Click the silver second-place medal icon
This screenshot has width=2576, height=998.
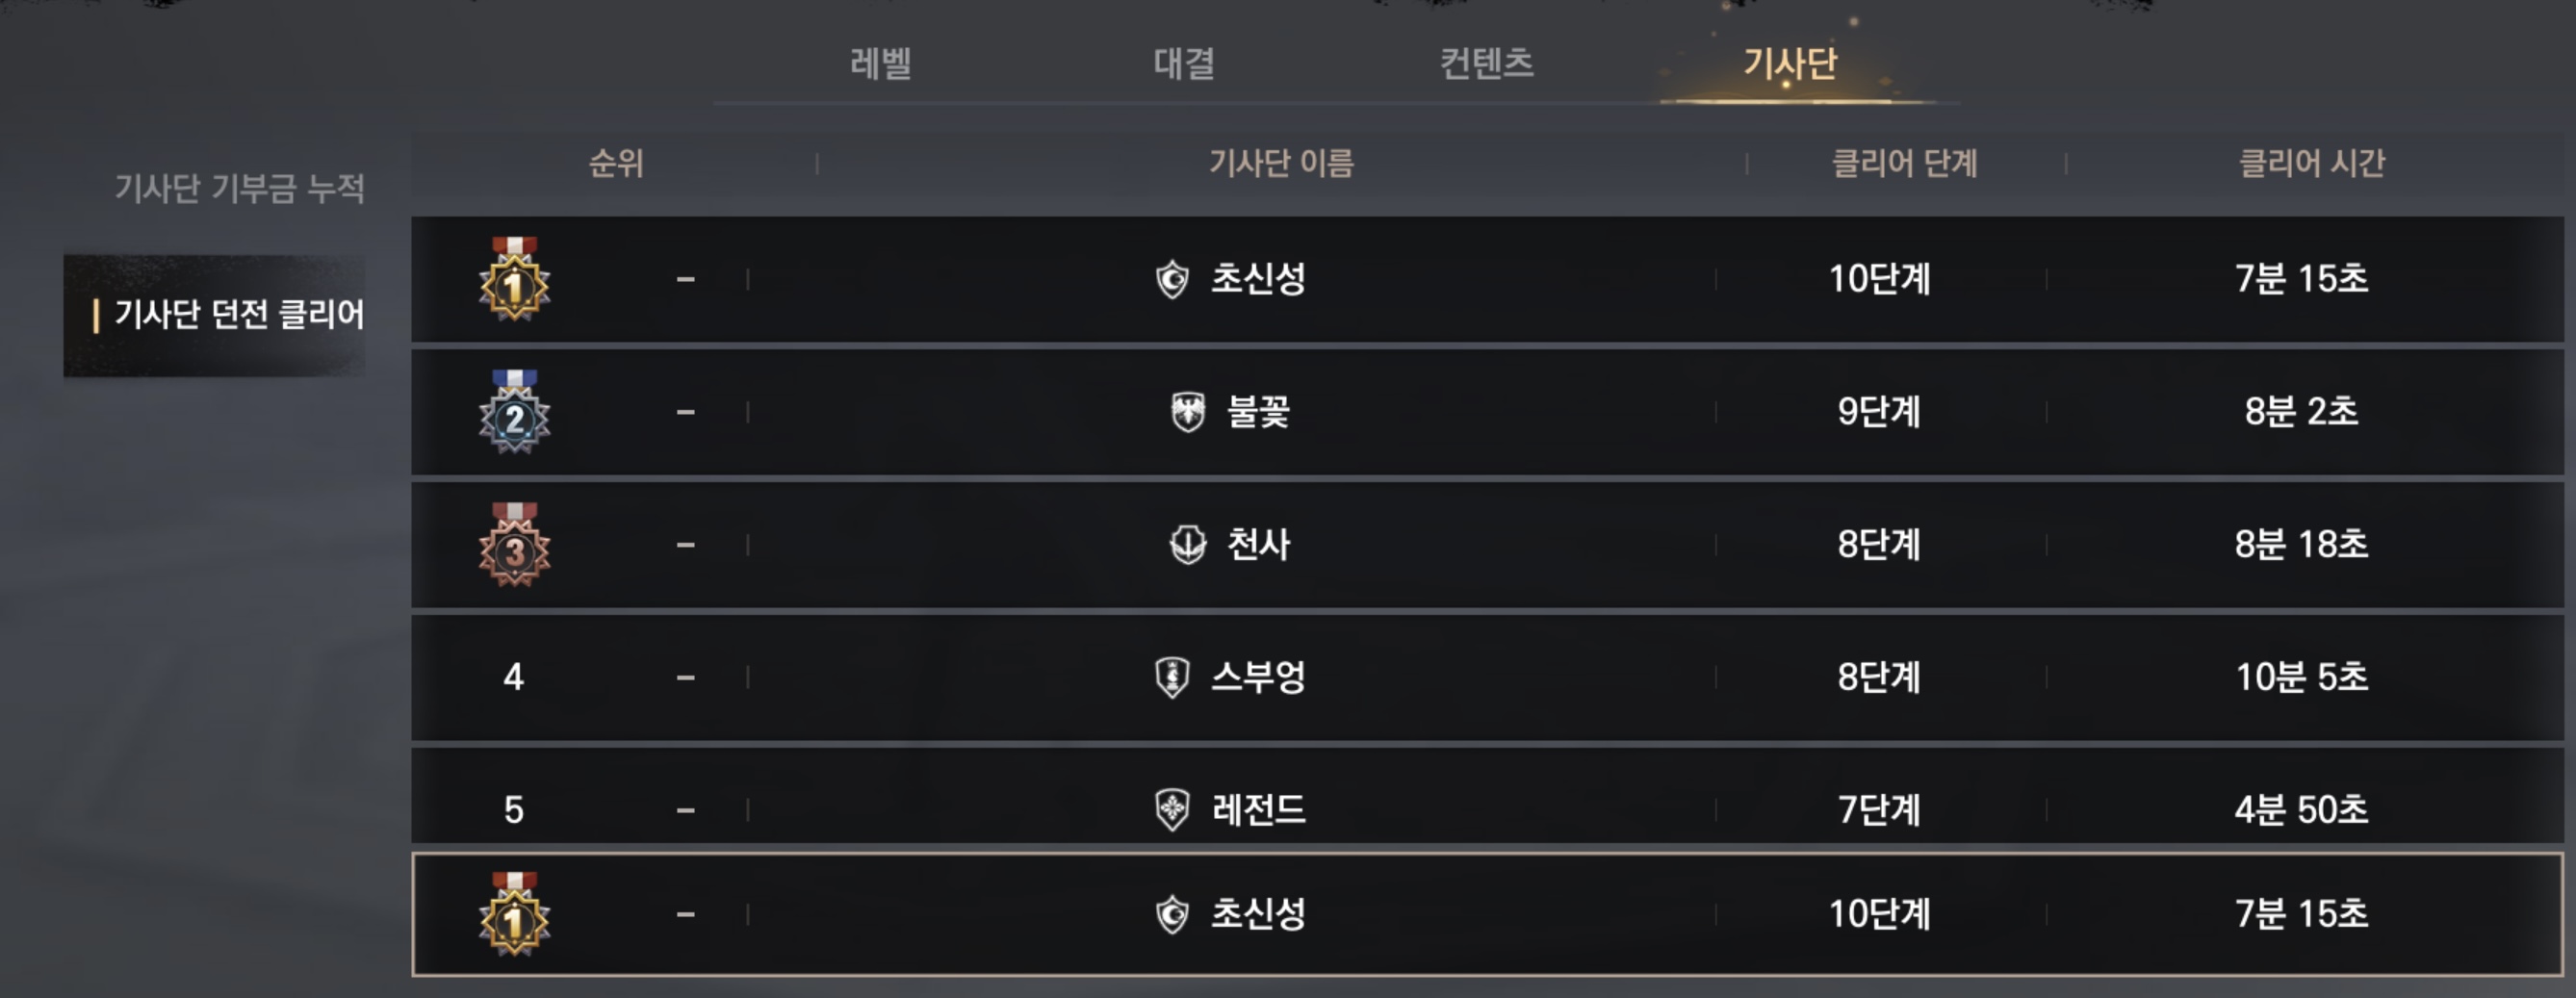[514, 413]
